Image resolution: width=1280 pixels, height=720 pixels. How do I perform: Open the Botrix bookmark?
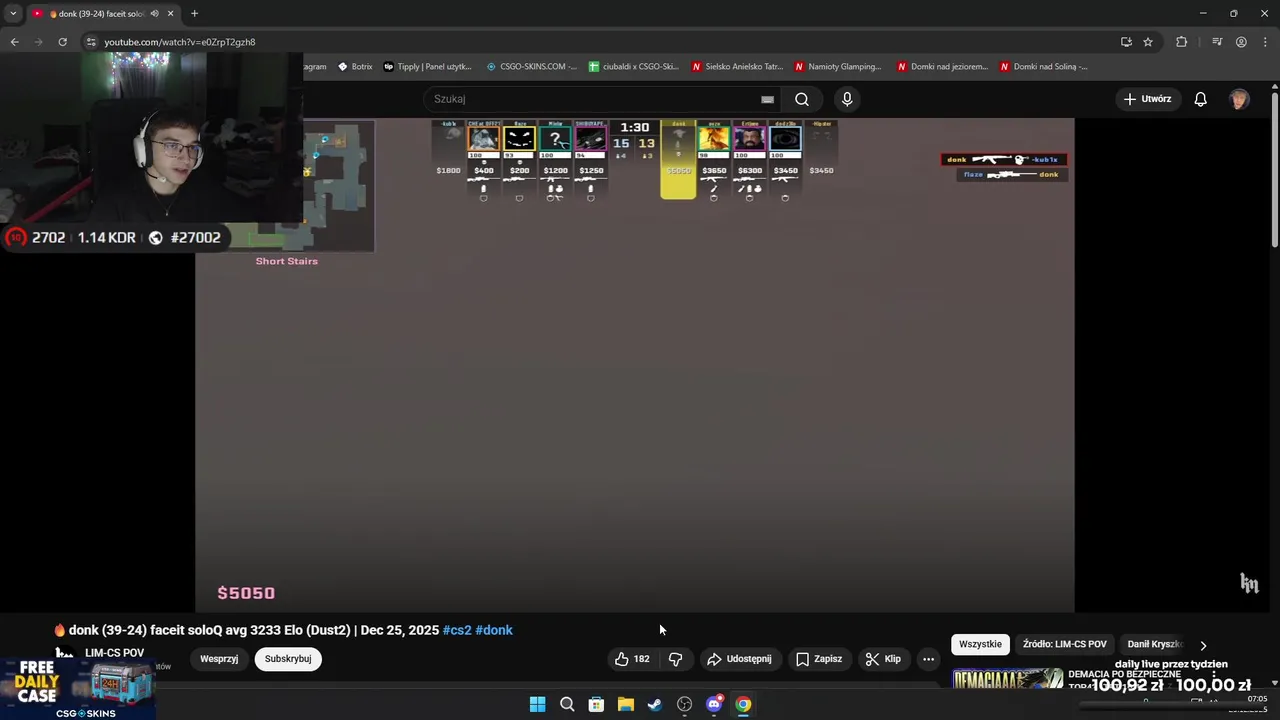click(355, 67)
